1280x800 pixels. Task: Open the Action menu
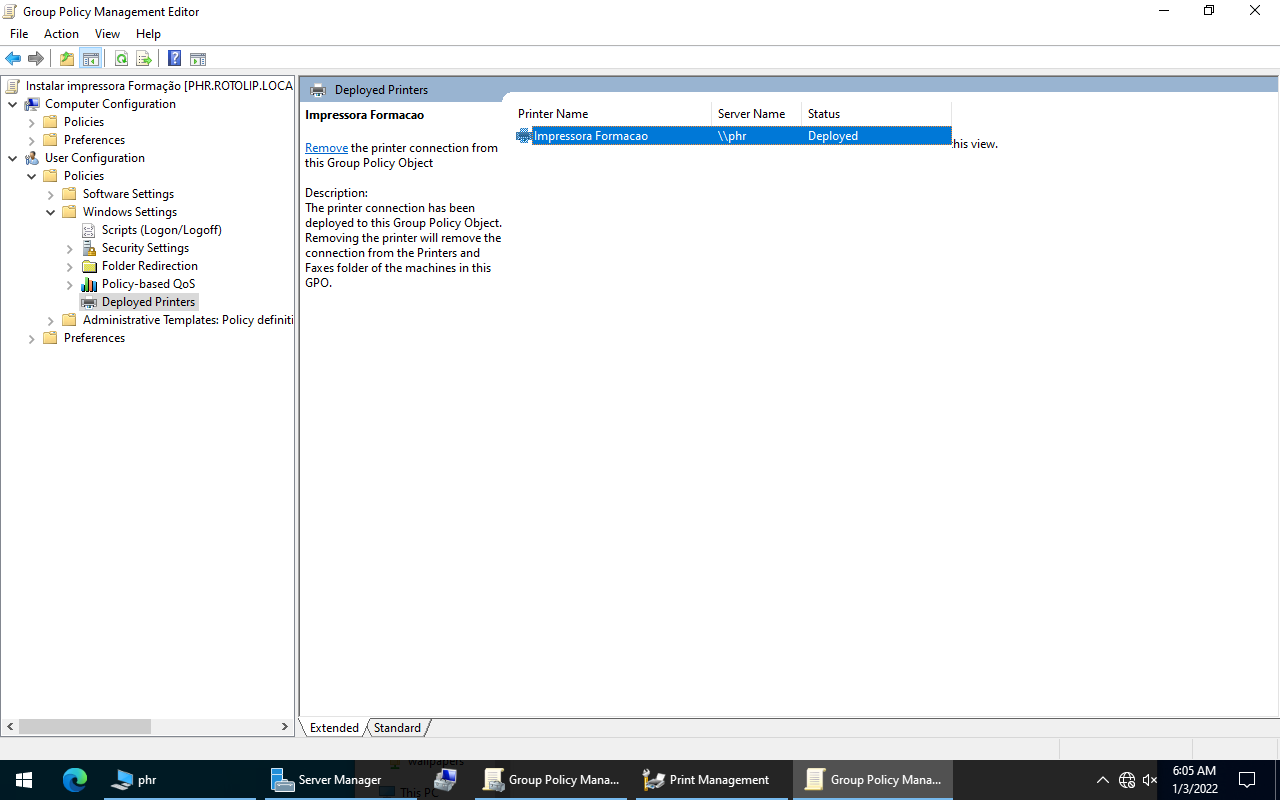pos(61,34)
